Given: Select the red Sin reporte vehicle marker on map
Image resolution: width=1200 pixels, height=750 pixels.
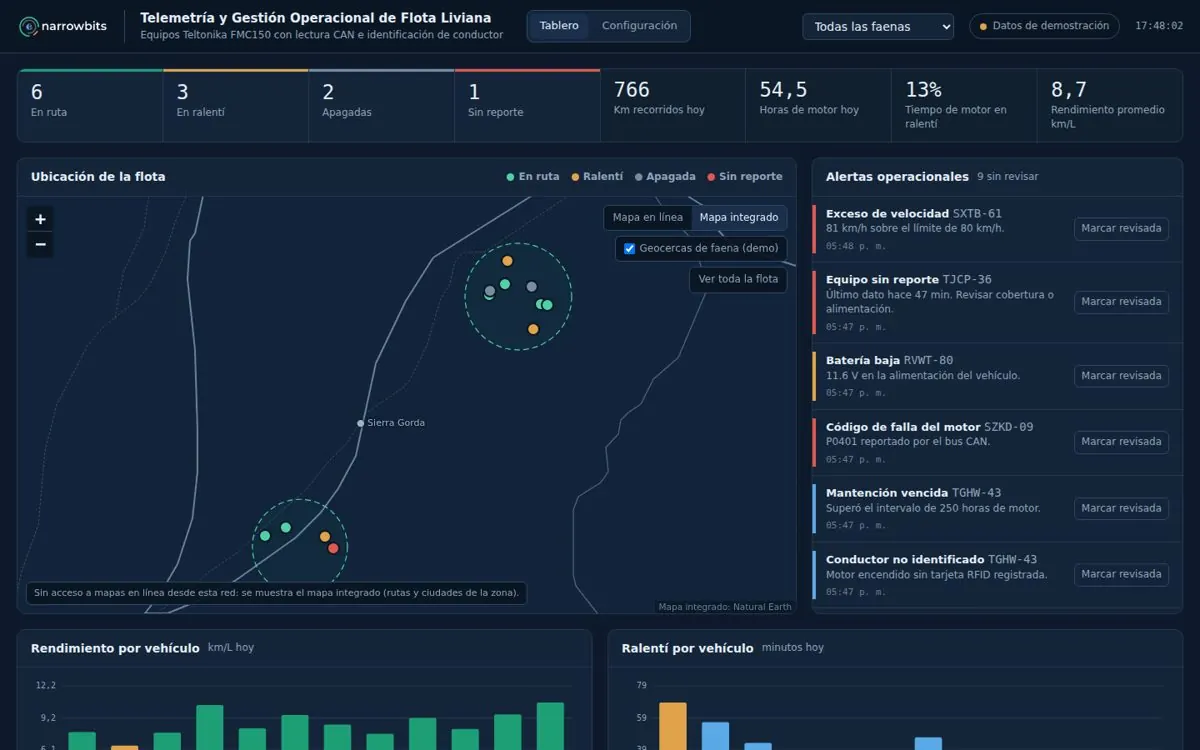Looking at the screenshot, I should (x=333, y=548).
